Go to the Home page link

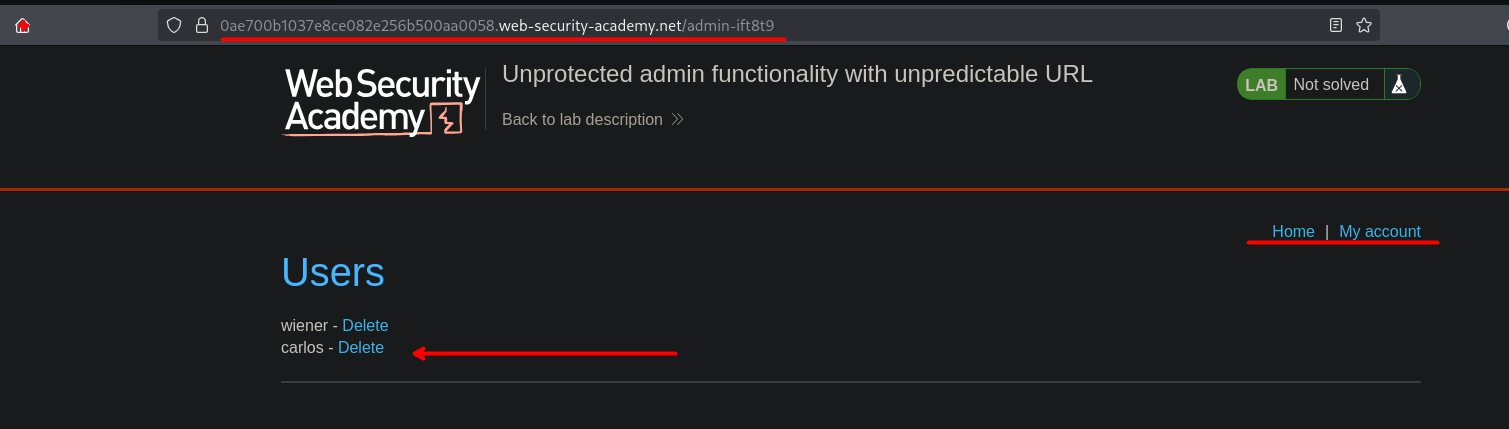(x=1293, y=232)
